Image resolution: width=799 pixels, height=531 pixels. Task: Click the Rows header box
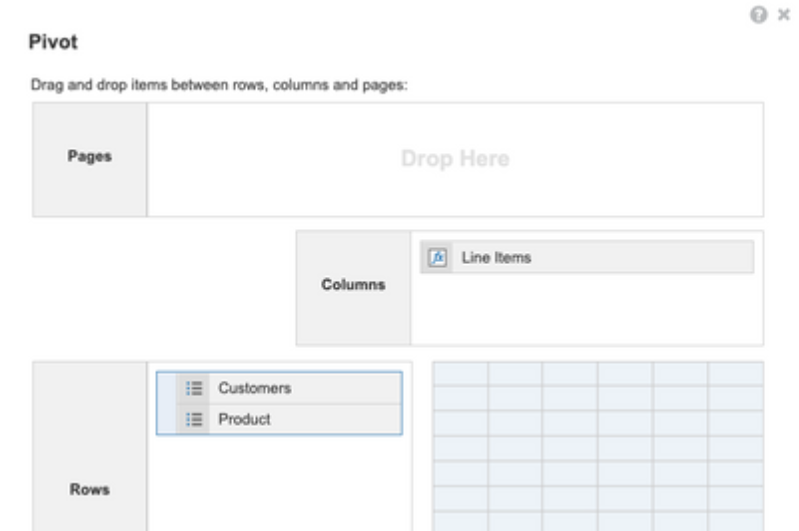[x=90, y=489]
